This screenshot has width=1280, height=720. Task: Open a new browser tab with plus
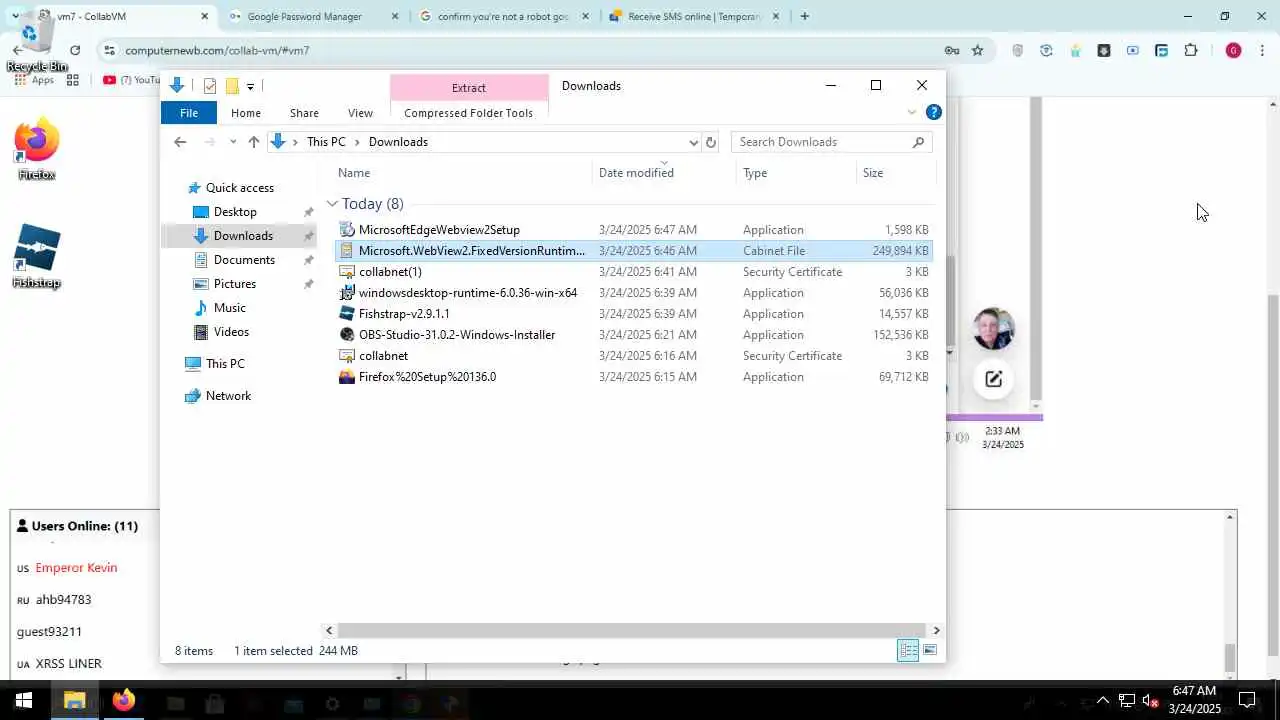(804, 16)
